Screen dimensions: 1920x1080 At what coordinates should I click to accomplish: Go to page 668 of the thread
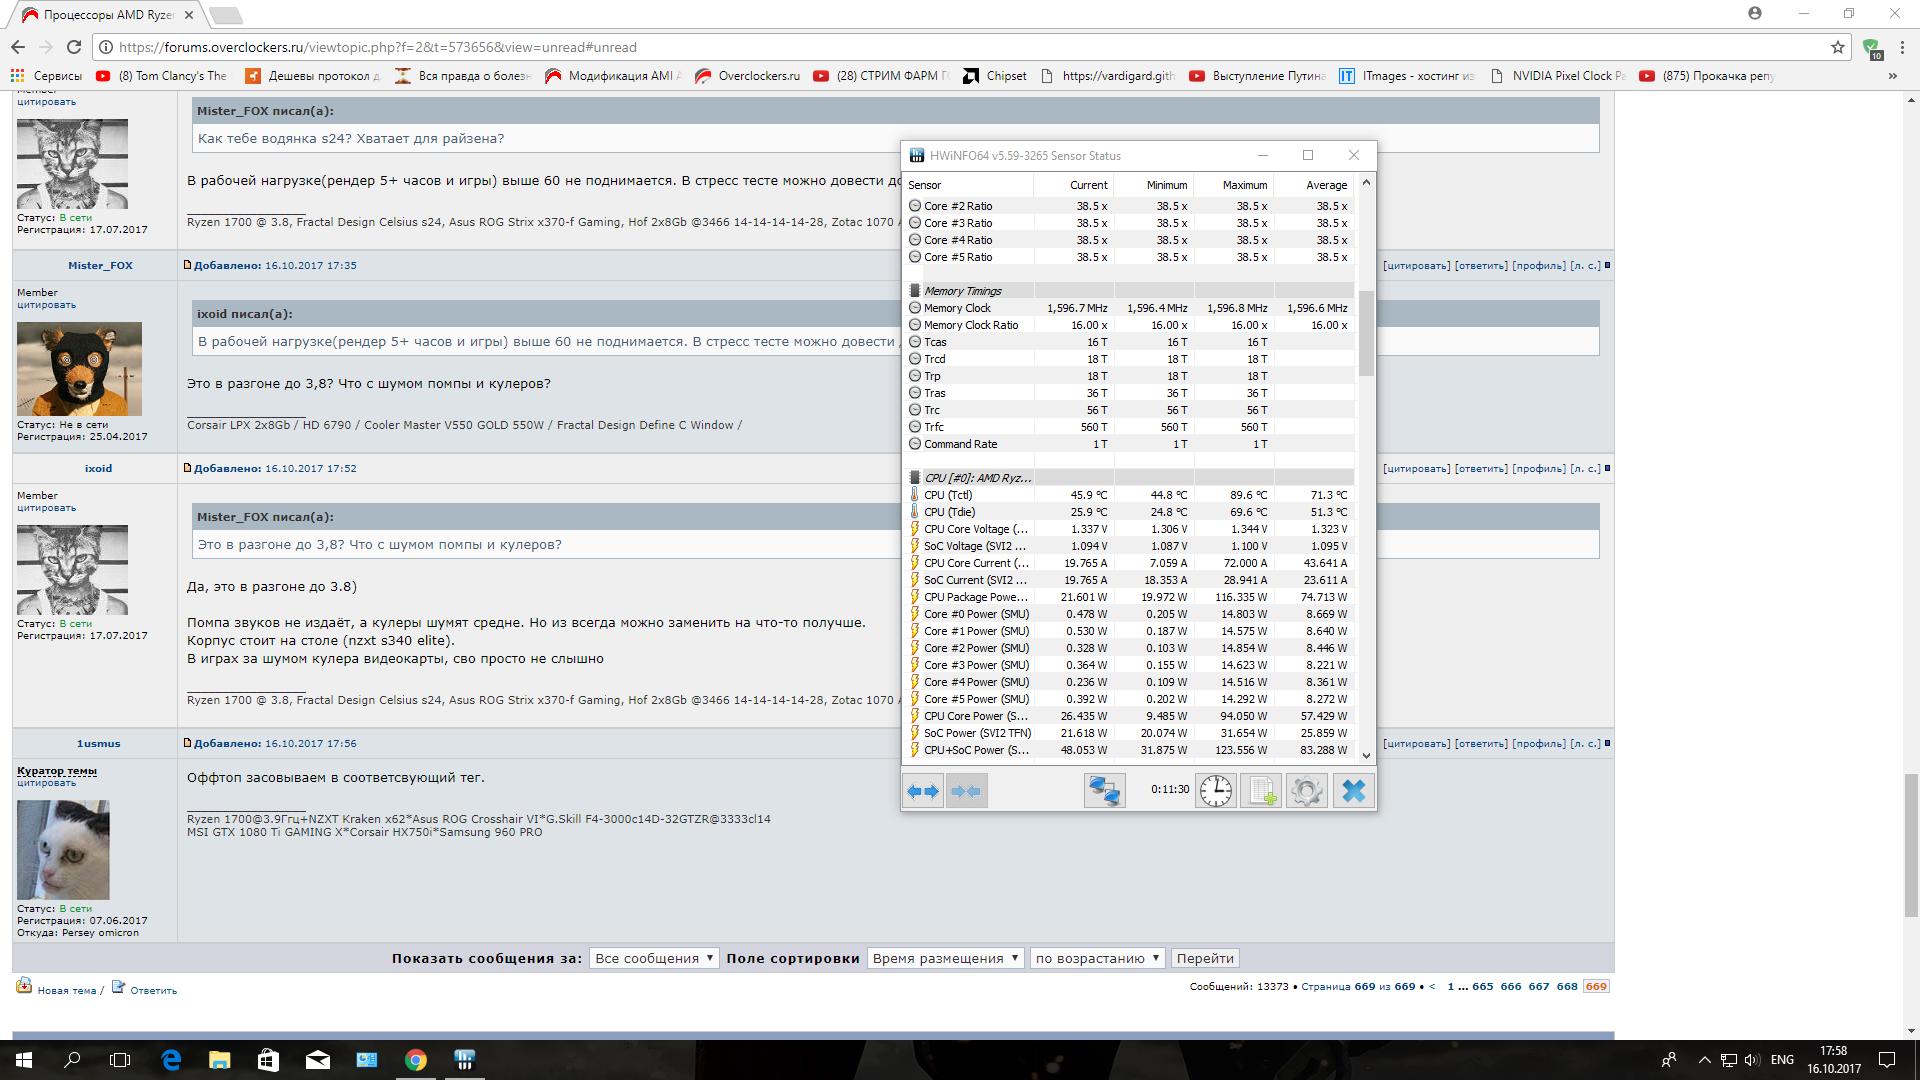(1567, 986)
